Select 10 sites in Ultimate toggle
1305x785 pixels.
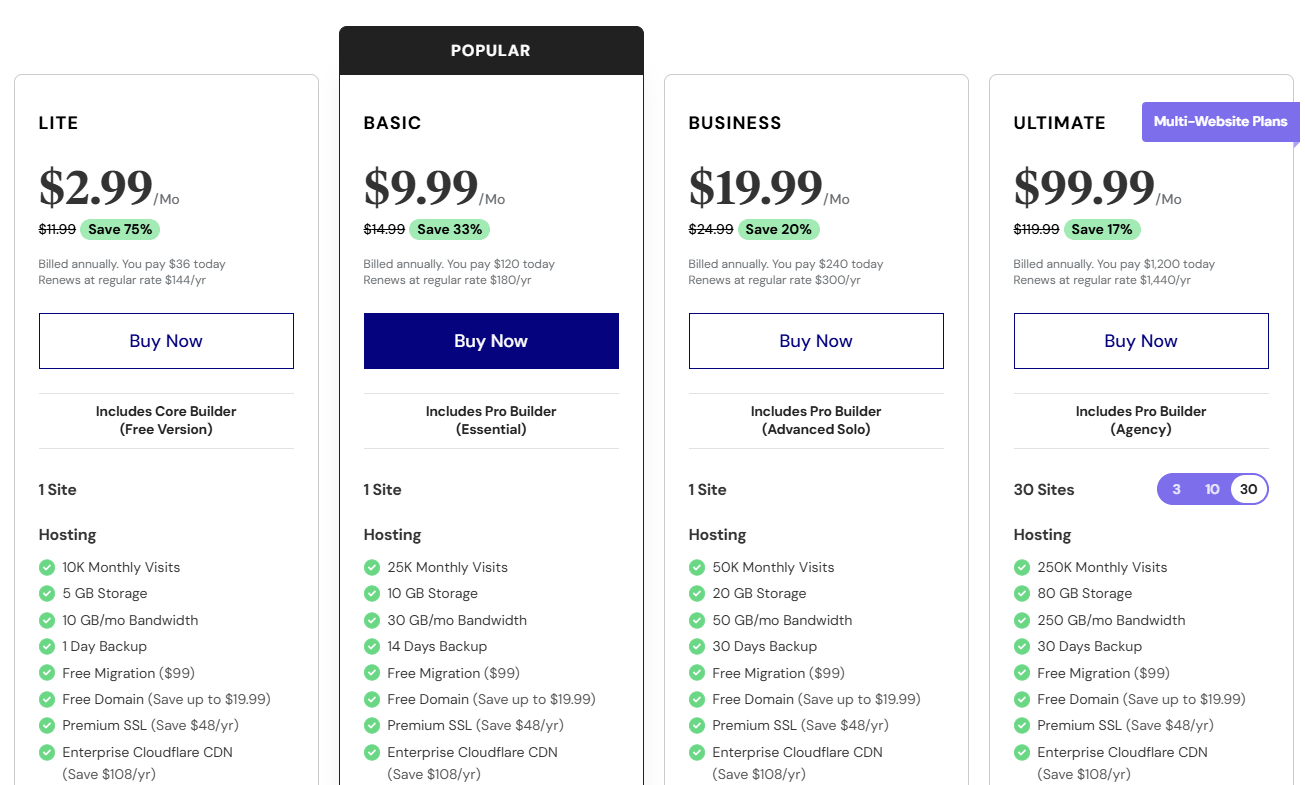click(x=1212, y=489)
